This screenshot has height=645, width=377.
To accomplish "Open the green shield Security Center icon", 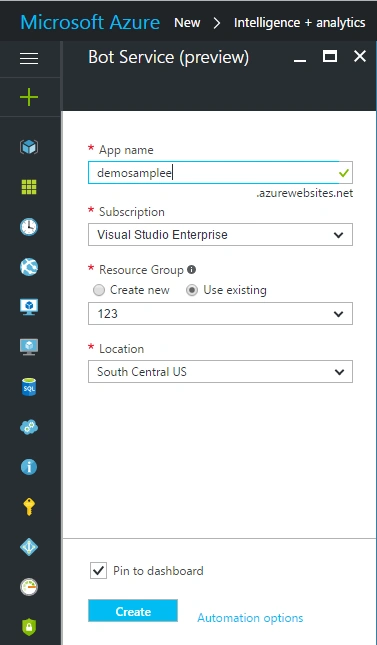I will pos(29,627).
